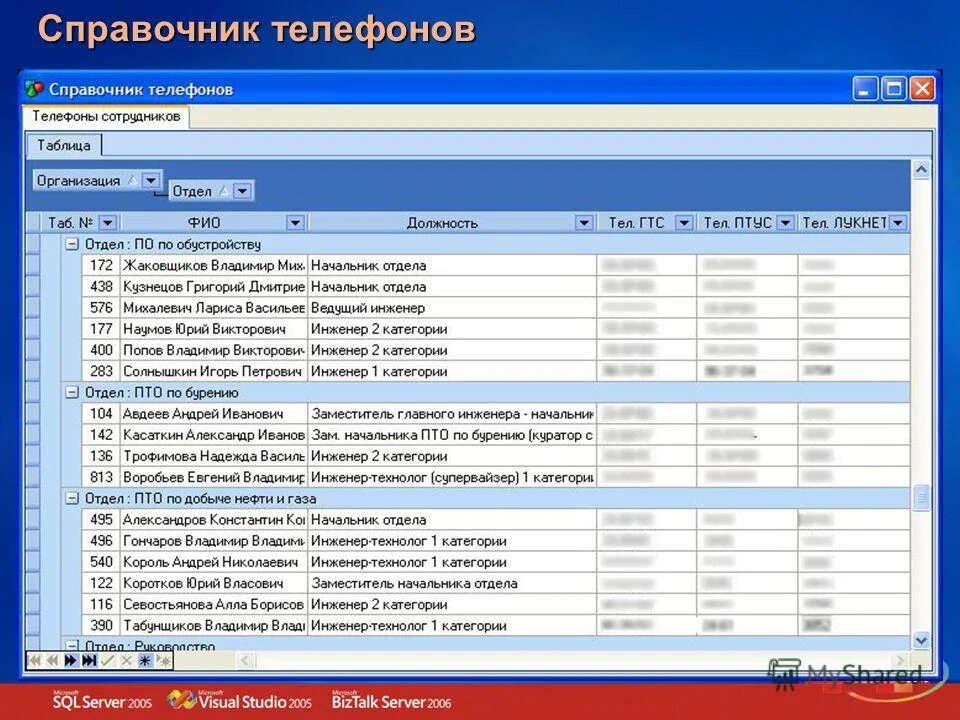
Task: Advance to next record in navigator
Action: tap(70, 660)
